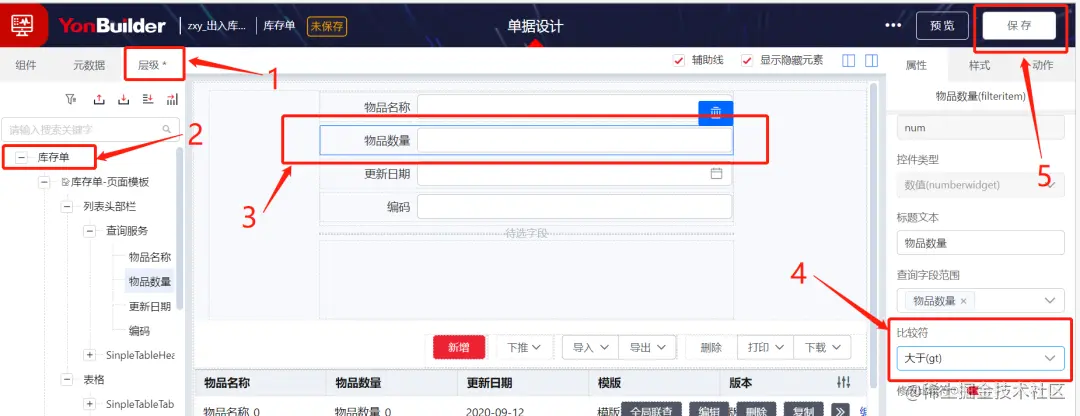Open the 导出 dropdown button
This screenshot has height=416, width=1080.
tap(647, 348)
